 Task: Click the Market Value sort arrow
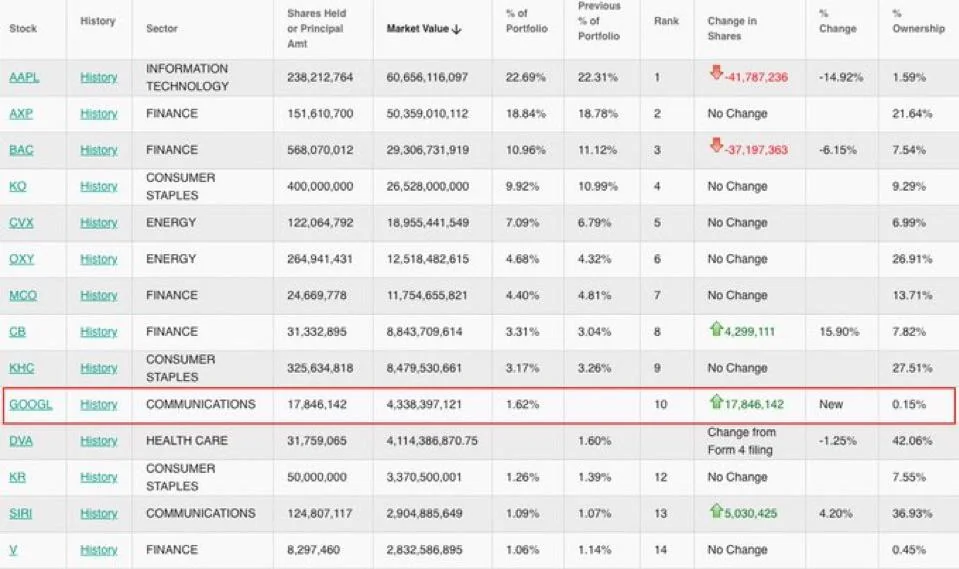pyautogui.click(x=457, y=29)
